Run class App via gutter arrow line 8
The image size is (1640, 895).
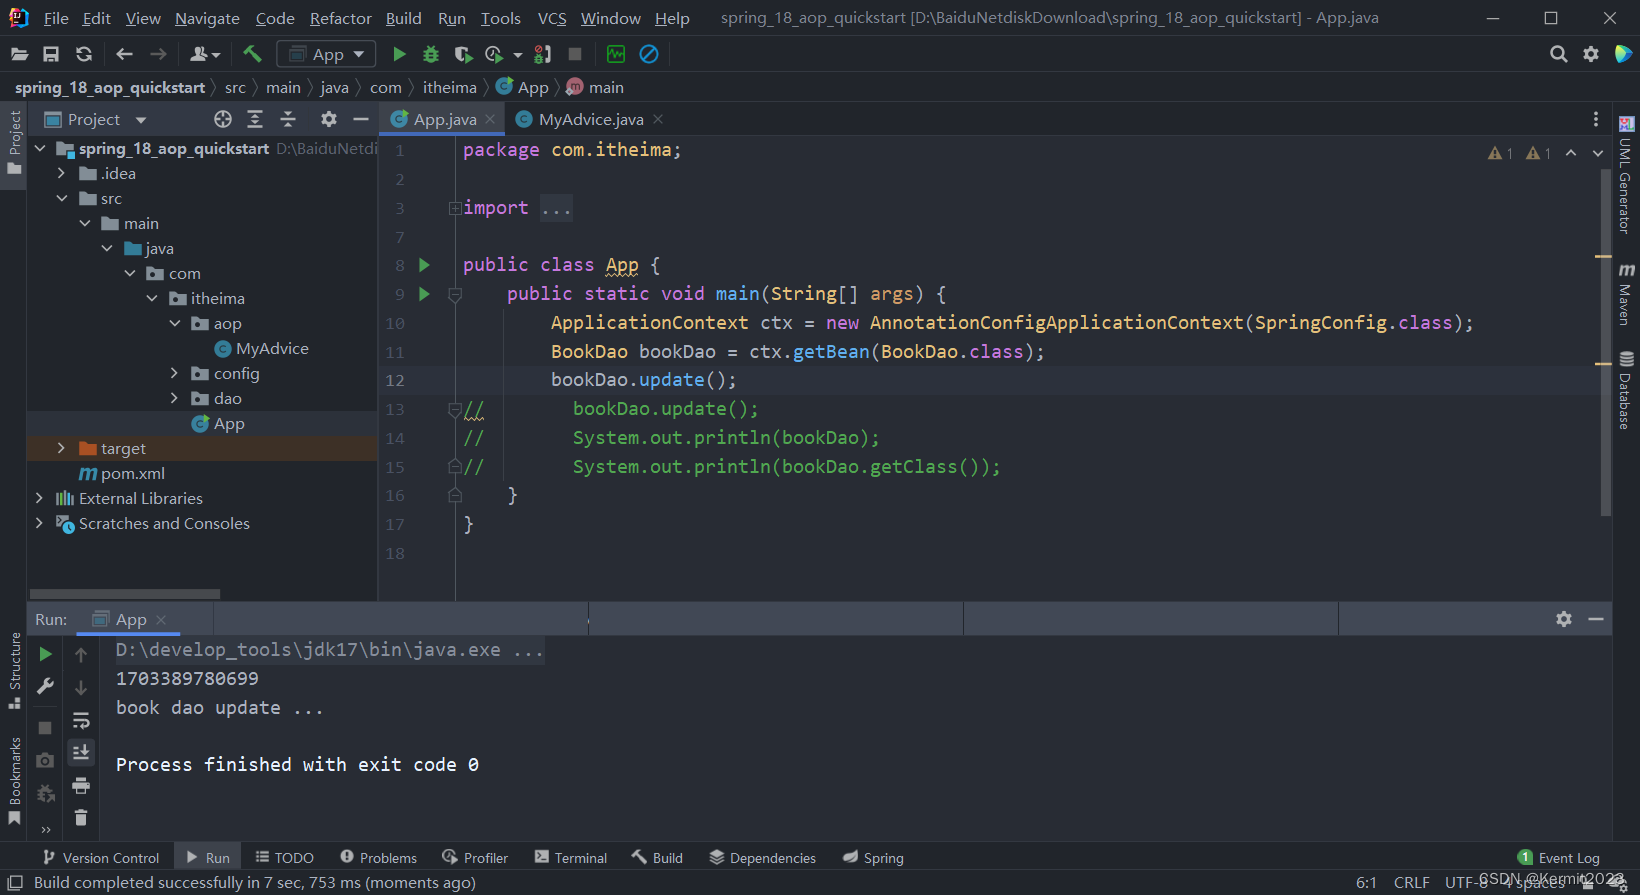[x=424, y=265]
